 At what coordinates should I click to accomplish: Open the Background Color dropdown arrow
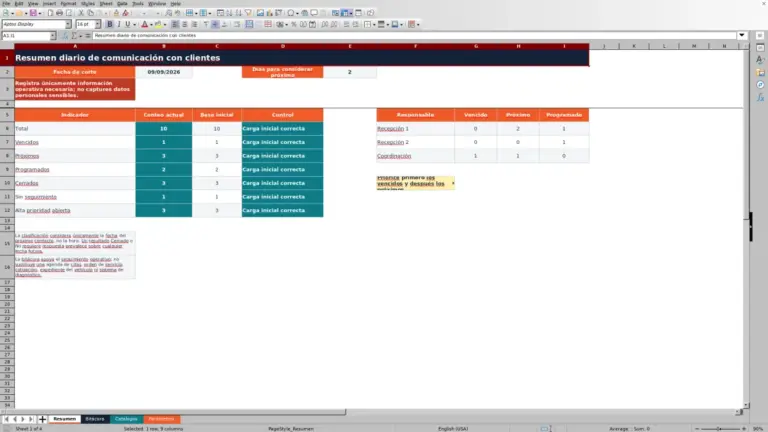pos(165,24)
